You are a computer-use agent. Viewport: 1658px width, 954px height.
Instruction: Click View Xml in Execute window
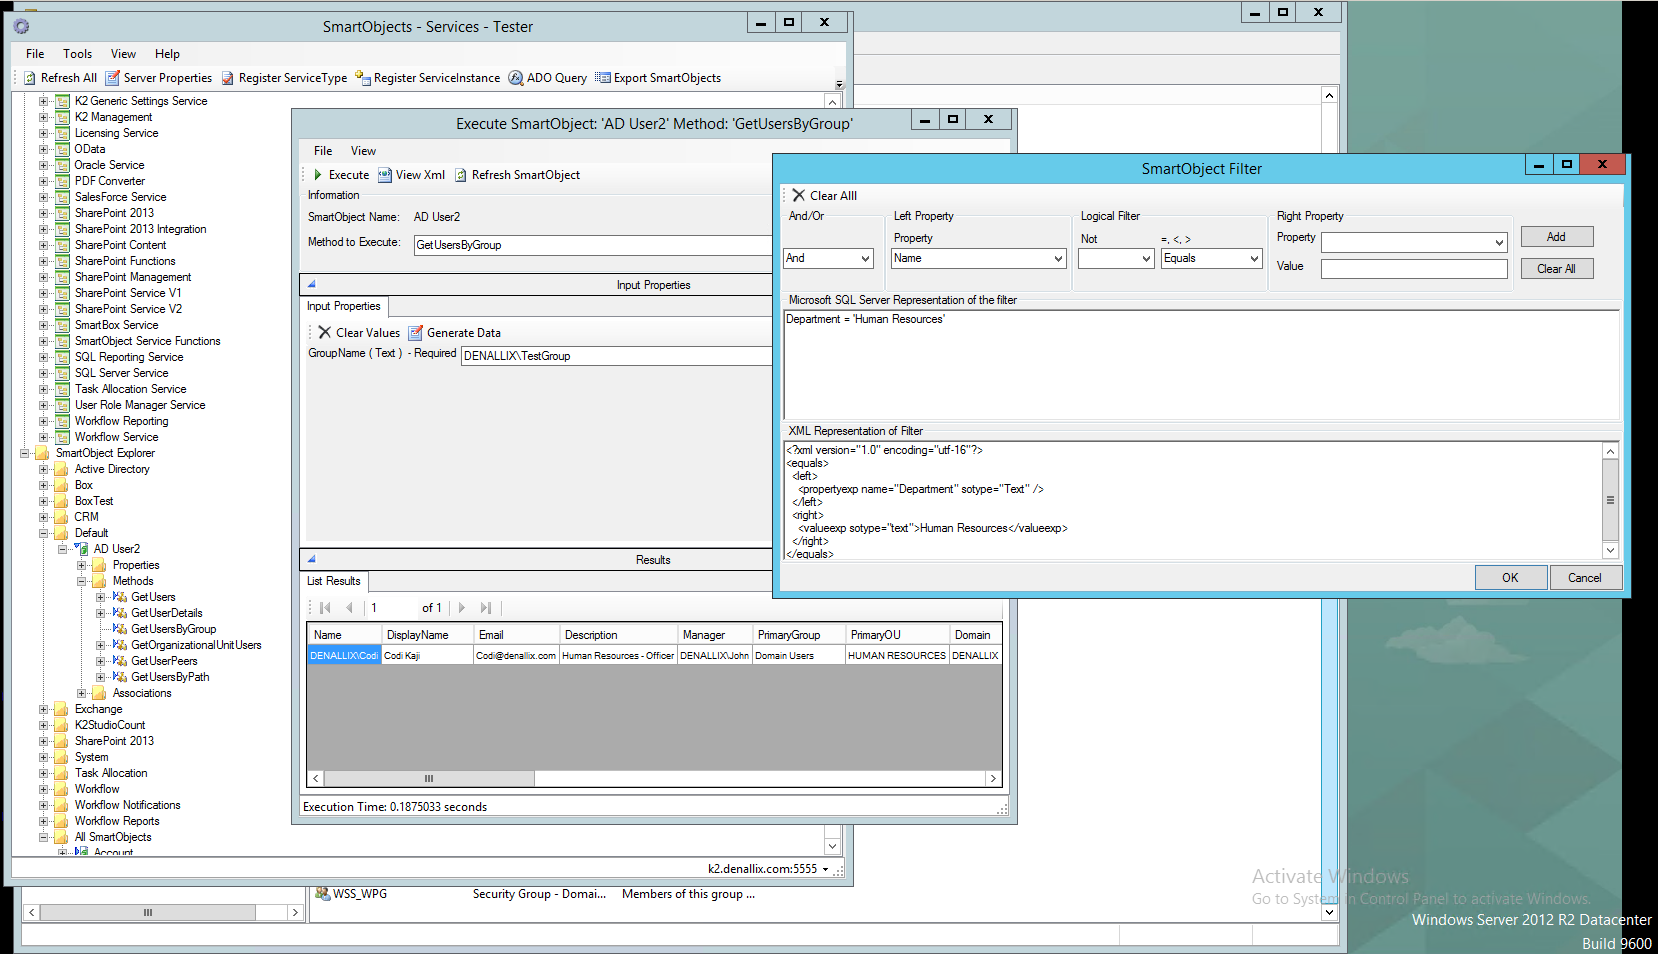tap(411, 175)
